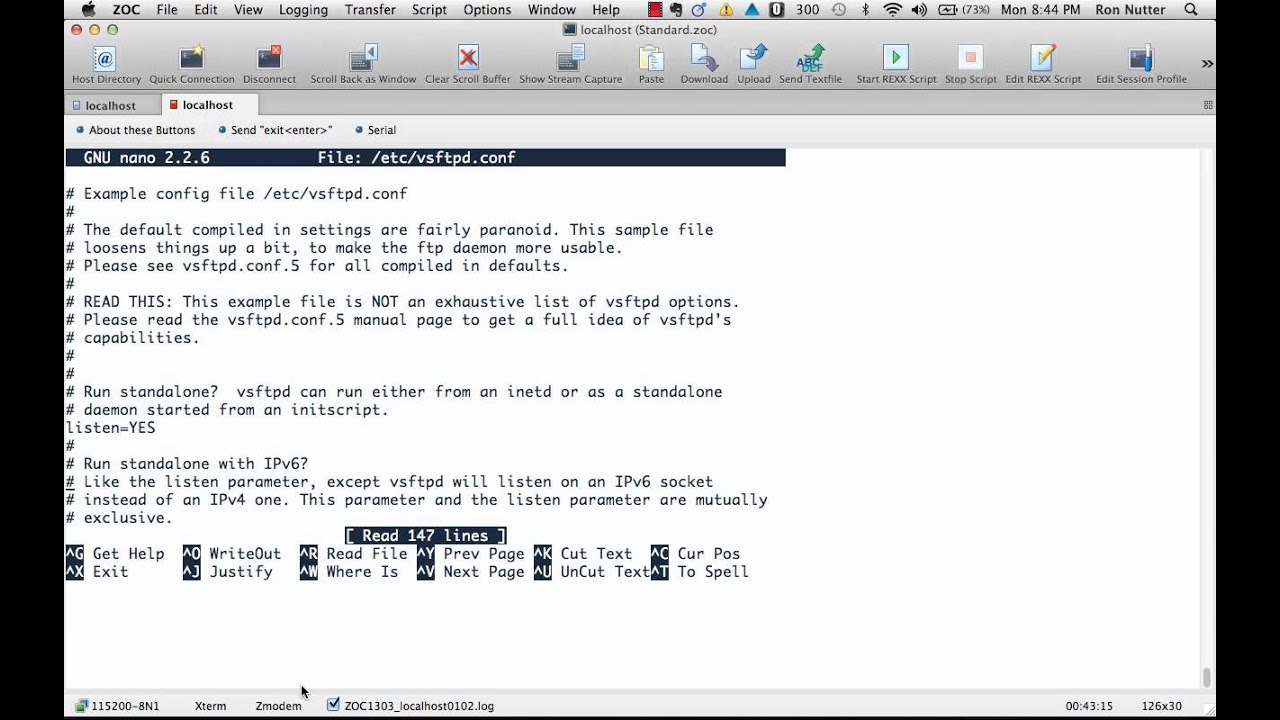The width and height of the screenshot is (1280, 720).
Task: Start a Quick Connection
Action: tap(191, 64)
